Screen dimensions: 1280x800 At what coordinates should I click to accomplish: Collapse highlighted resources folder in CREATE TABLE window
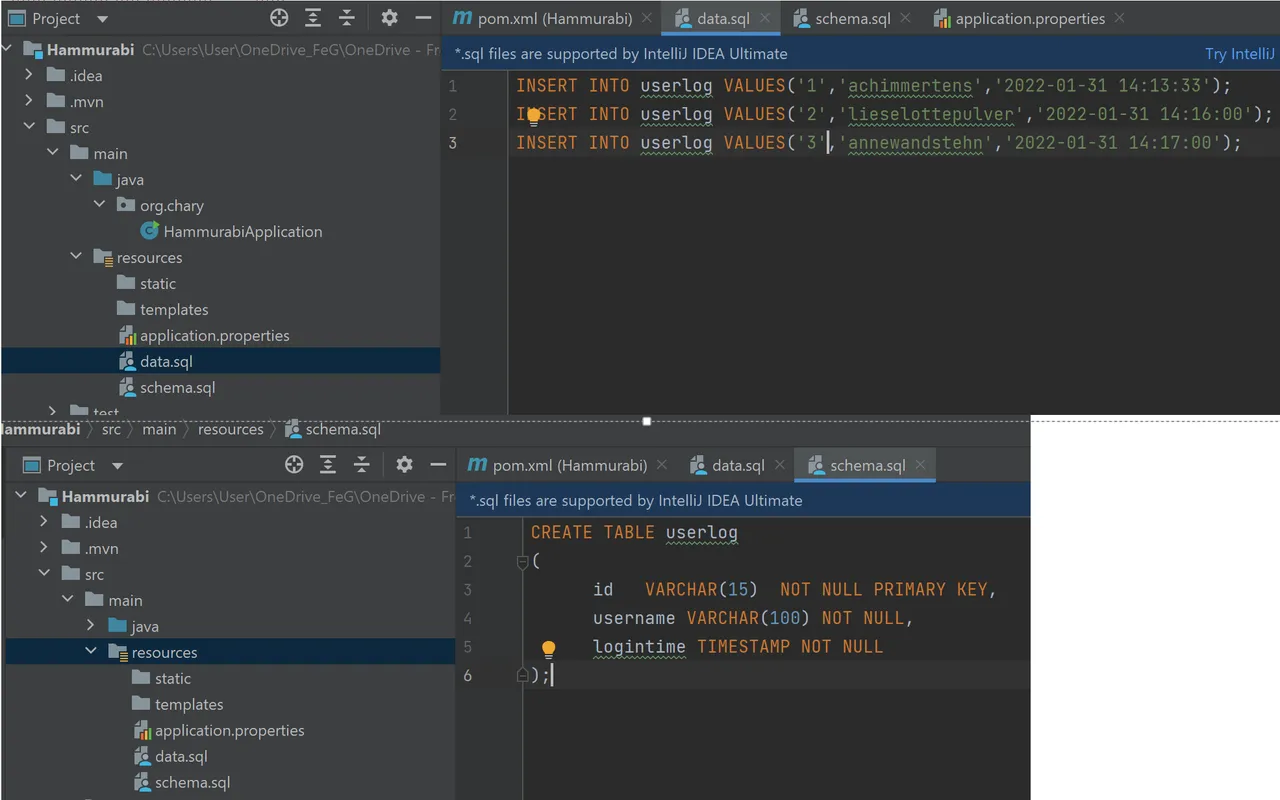[90, 652]
